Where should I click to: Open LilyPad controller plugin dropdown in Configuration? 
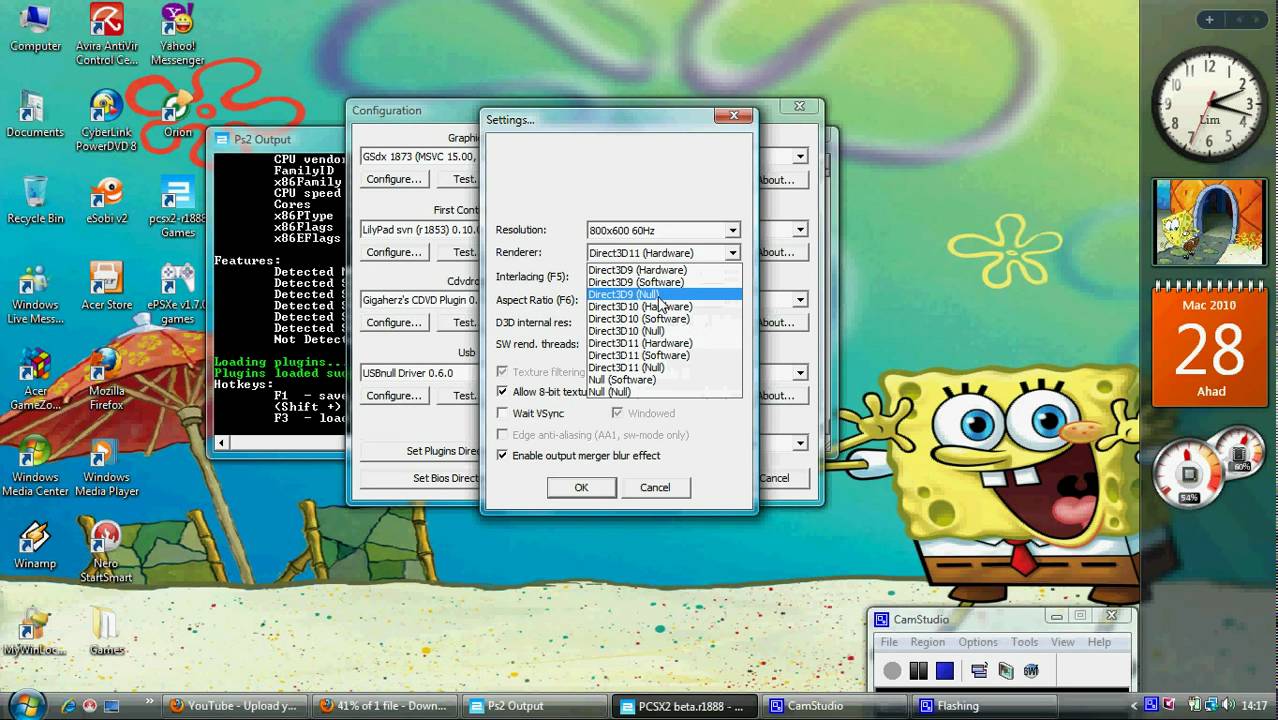[800, 230]
